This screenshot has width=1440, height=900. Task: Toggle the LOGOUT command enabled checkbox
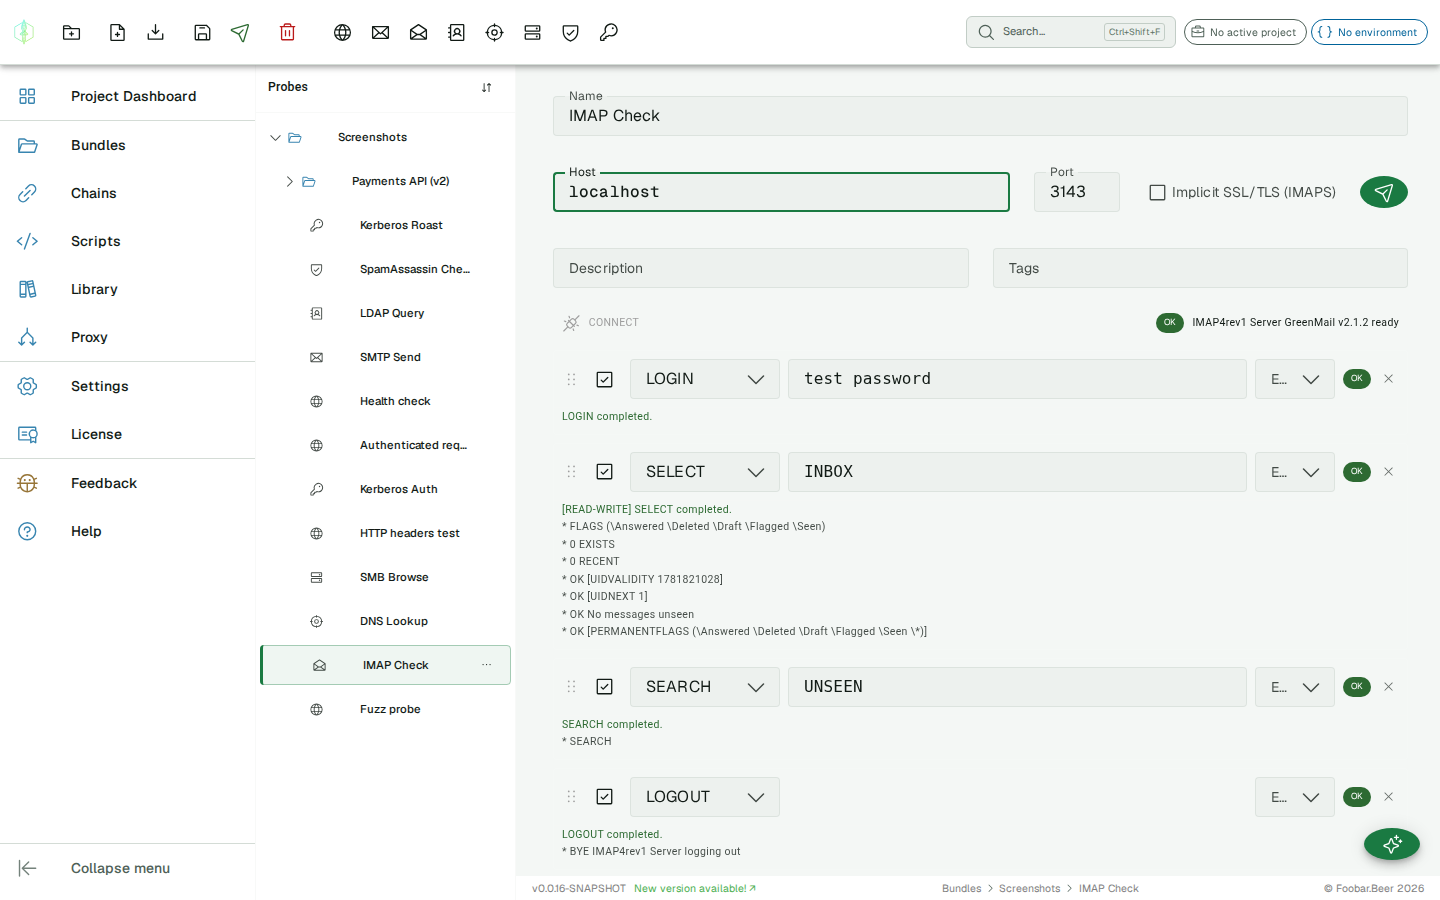click(604, 797)
